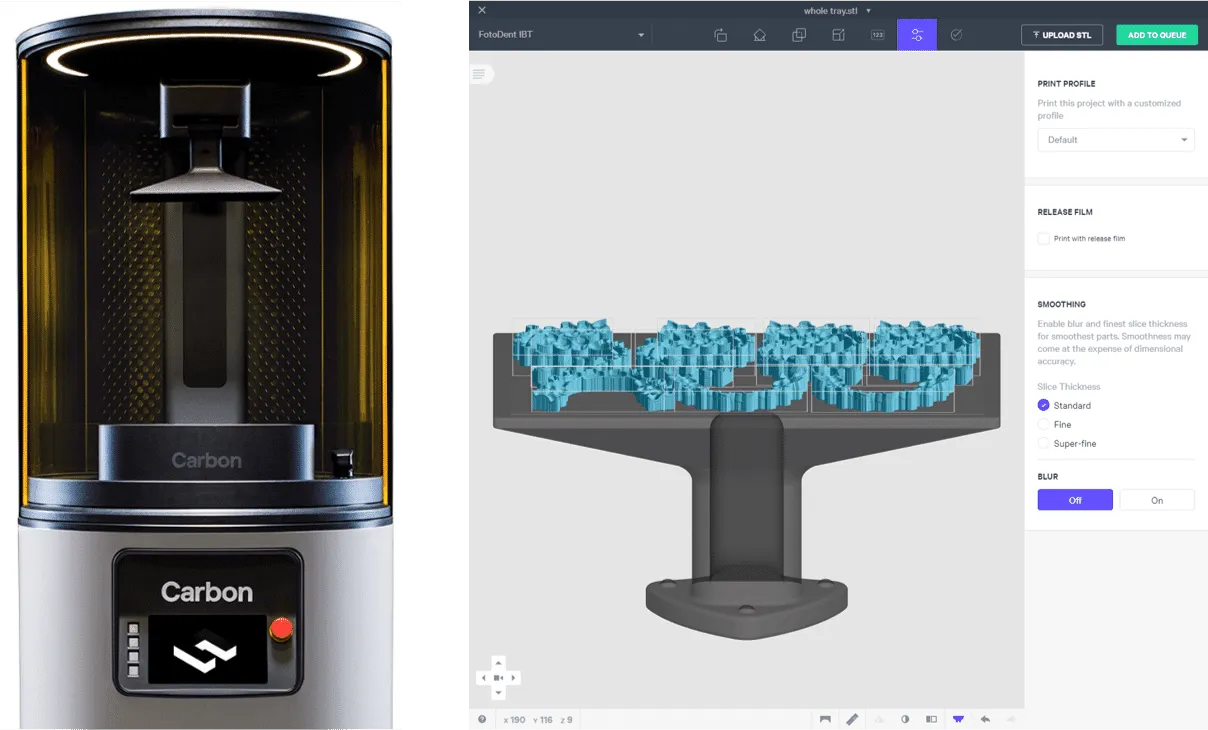
Task: Select the highlighted print settings sliders icon
Action: [x=917, y=35]
